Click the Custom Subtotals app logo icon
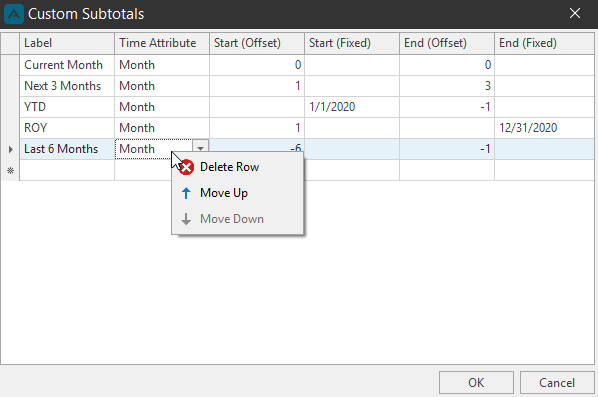This screenshot has height=397, width=598. point(14,14)
